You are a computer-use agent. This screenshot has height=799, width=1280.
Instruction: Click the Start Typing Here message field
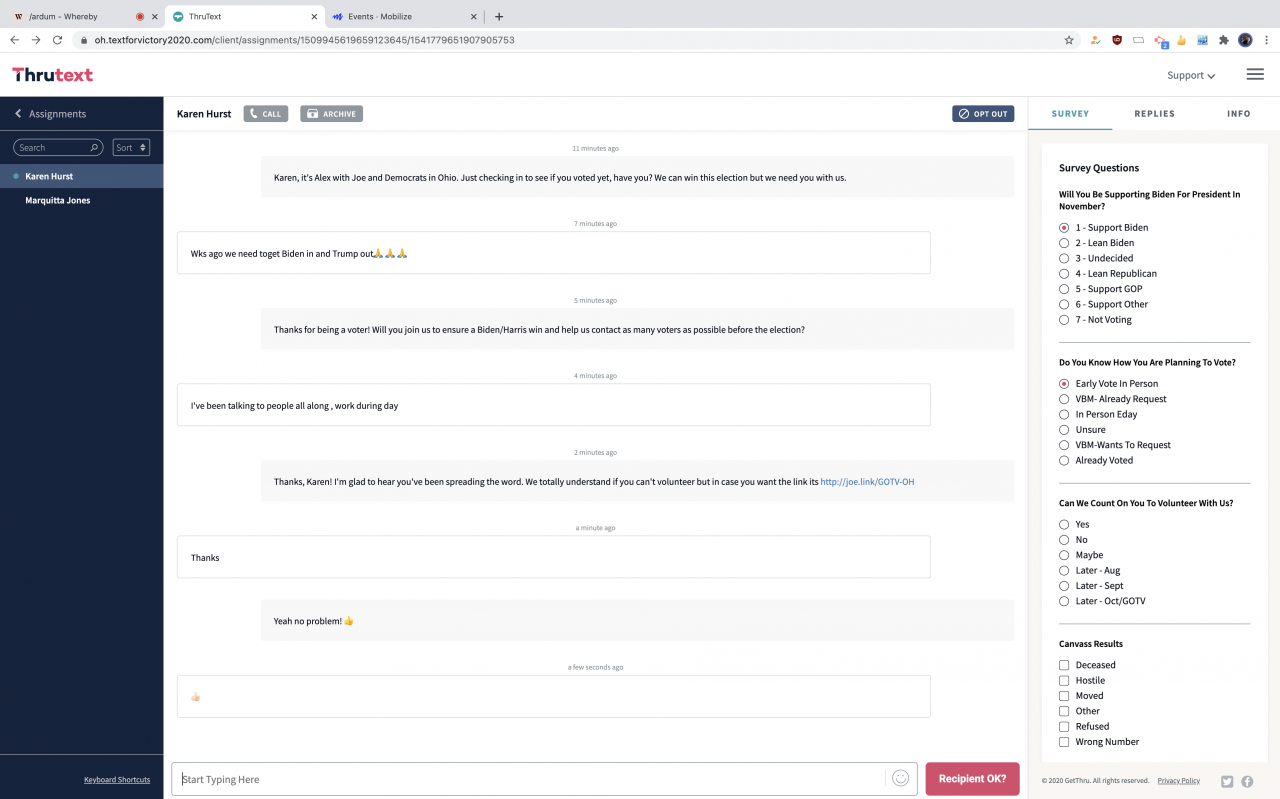pyautogui.click(x=528, y=779)
